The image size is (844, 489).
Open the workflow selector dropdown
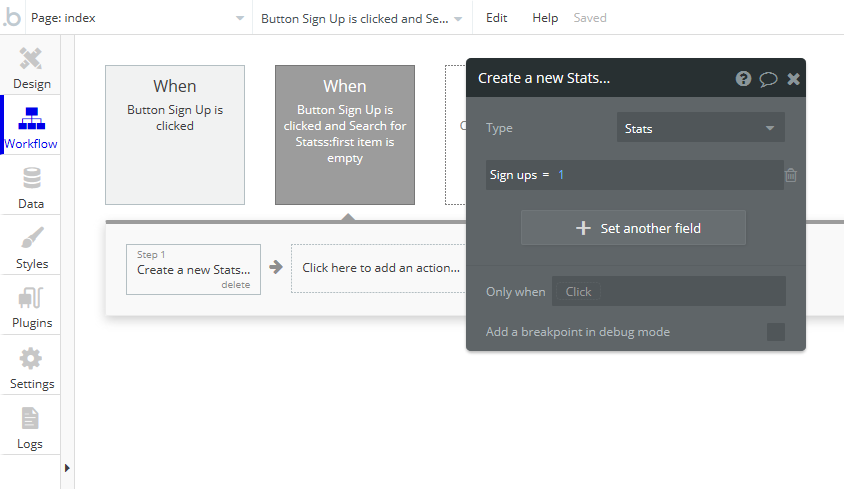[x=361, y=18]
